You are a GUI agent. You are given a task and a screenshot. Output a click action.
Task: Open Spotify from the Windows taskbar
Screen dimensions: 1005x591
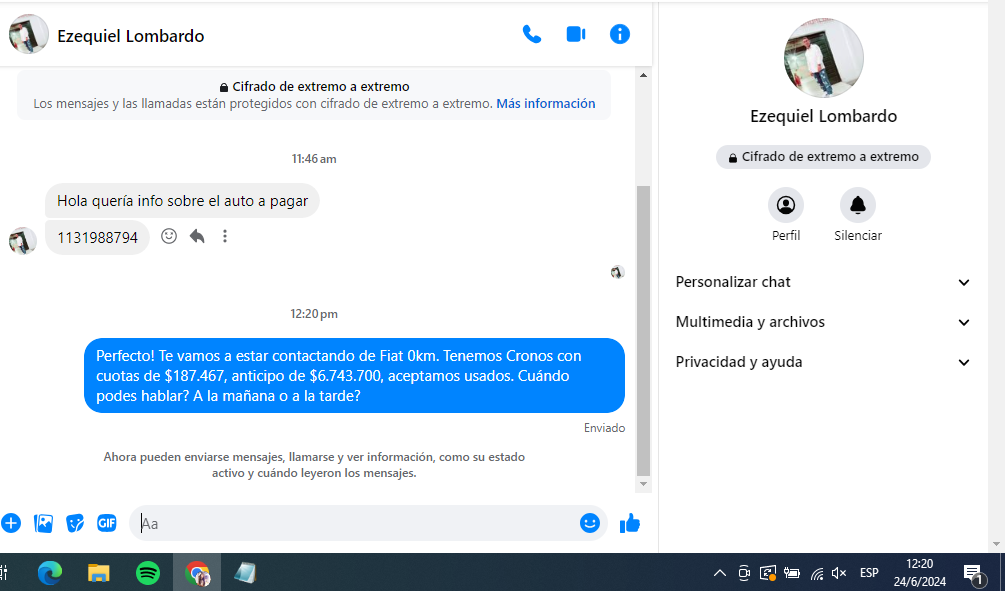tap(147, 573)
